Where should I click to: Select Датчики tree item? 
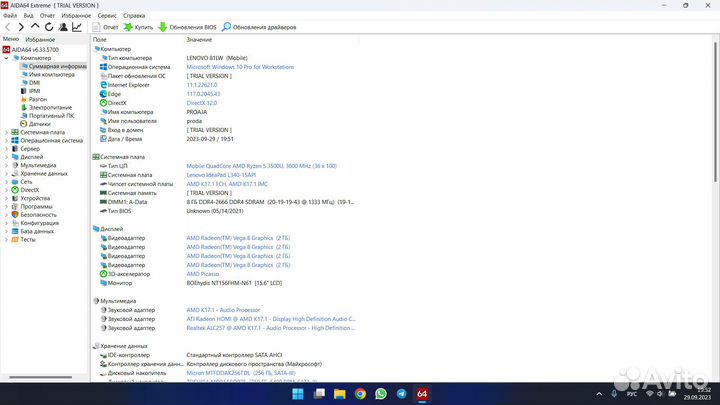coord(35,124)
